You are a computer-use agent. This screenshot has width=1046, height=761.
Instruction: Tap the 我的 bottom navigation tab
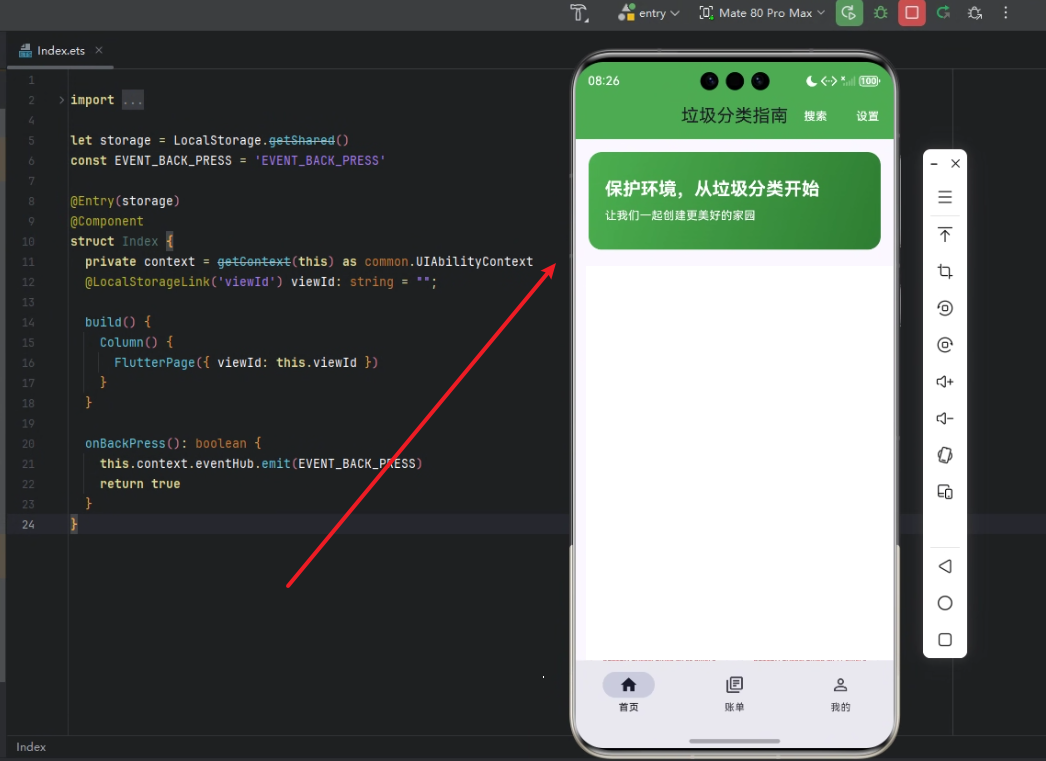(840, 693)
